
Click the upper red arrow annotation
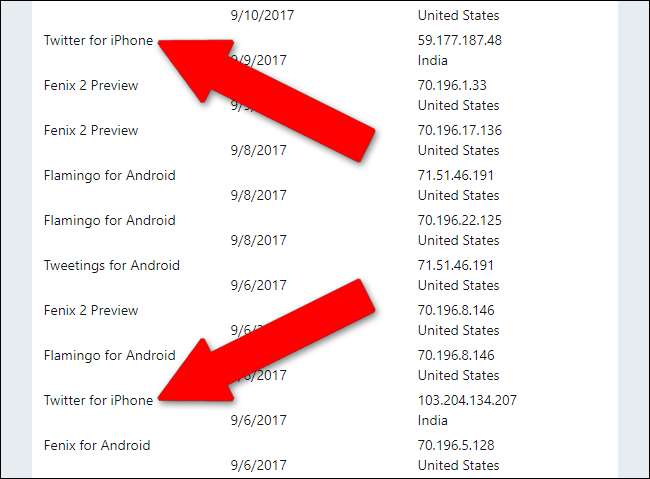coord(266,100)
